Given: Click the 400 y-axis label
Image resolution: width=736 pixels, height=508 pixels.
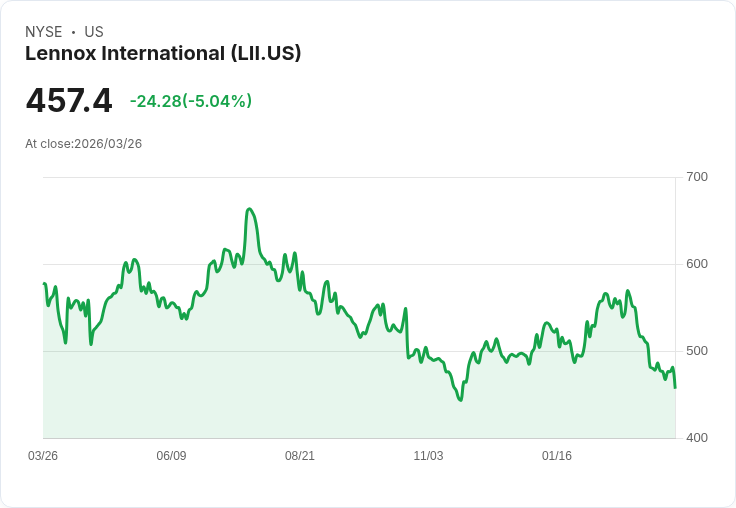Looking at the screenshot, I should 697,438.
